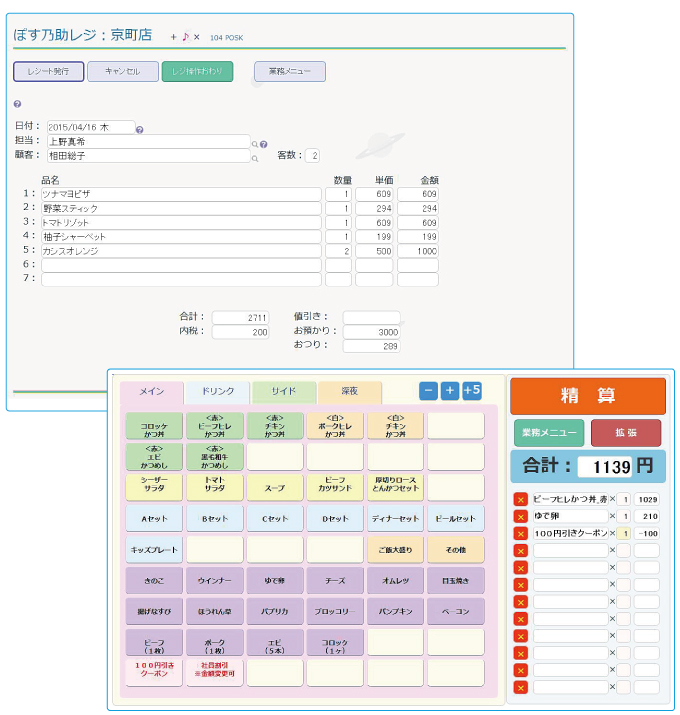Select the 深夜 tab
Viewport: 680px width, 715px height.
(x=349, y=392)
